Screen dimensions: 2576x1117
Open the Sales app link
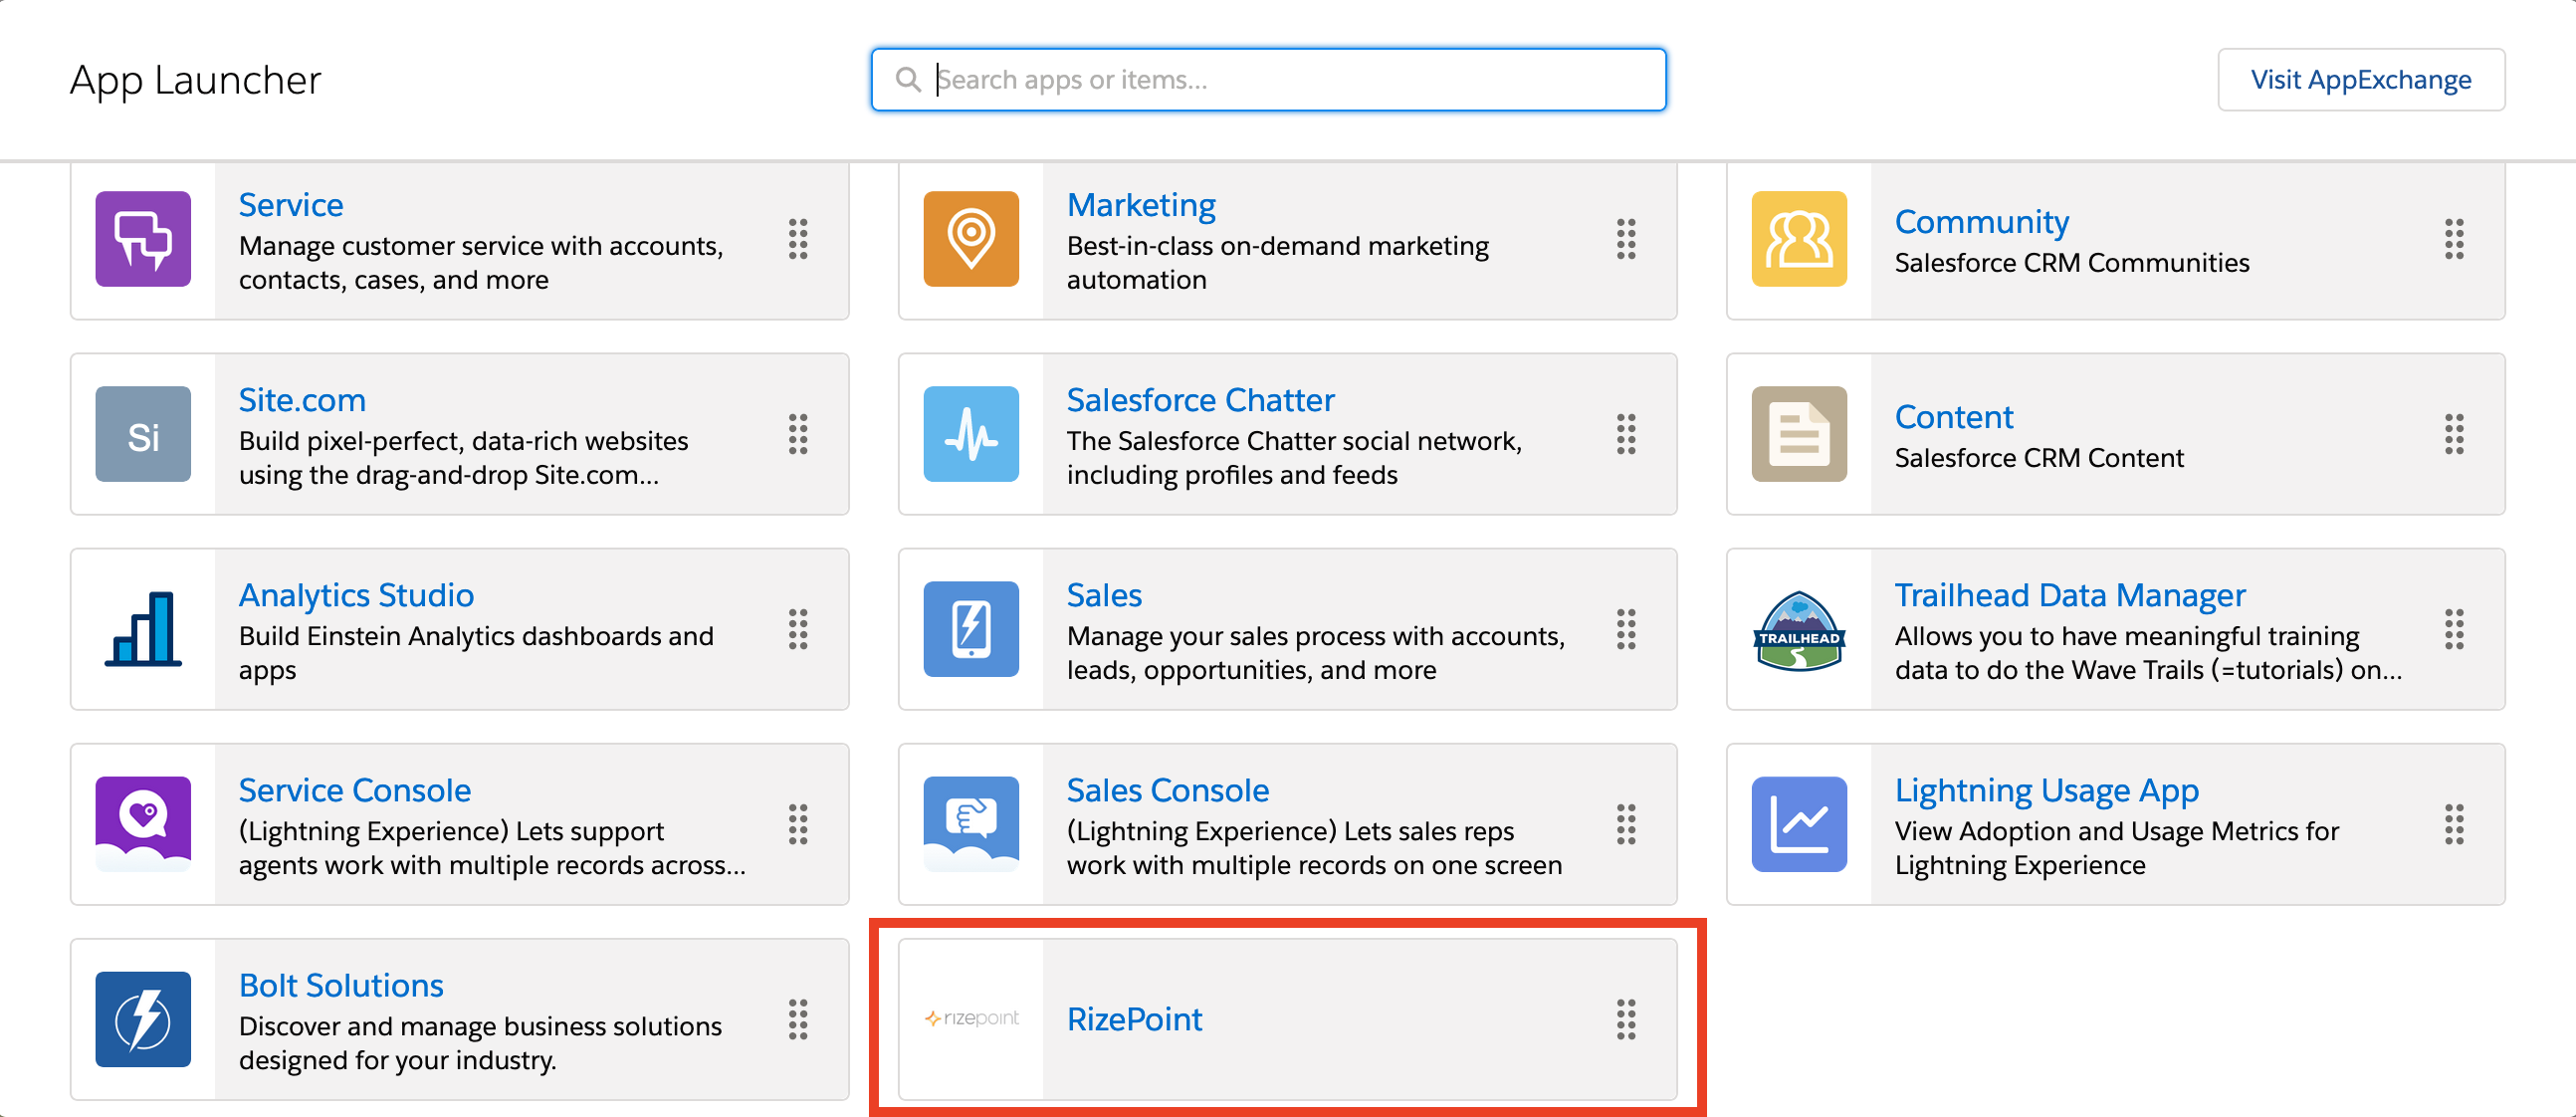pos(1104,595)
